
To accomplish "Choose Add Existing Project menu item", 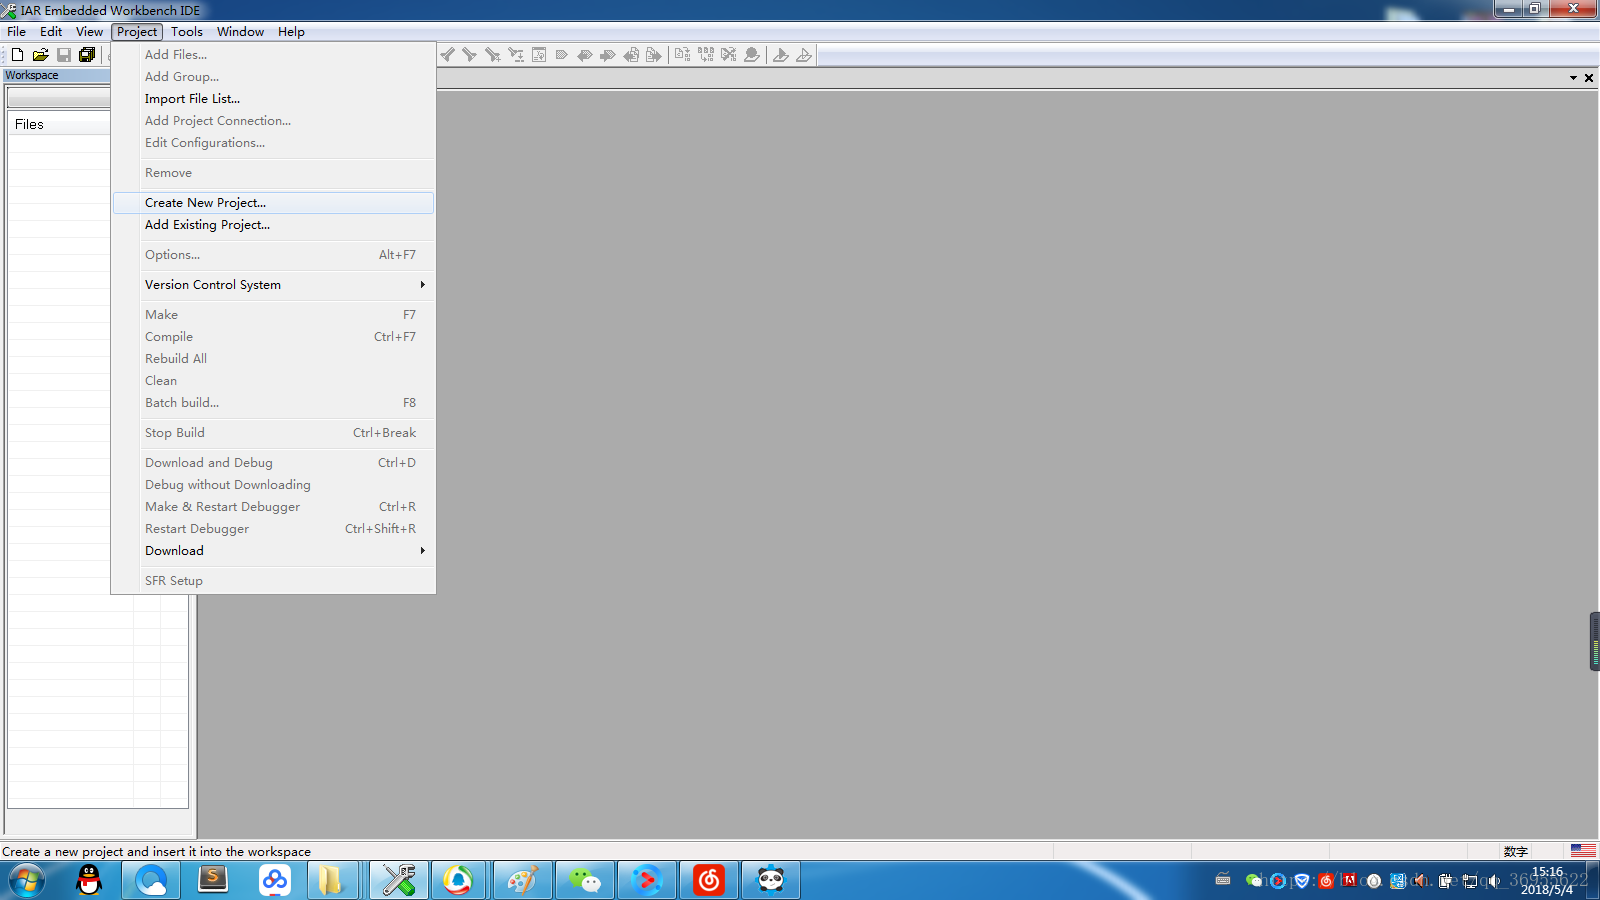I will 273,225.
